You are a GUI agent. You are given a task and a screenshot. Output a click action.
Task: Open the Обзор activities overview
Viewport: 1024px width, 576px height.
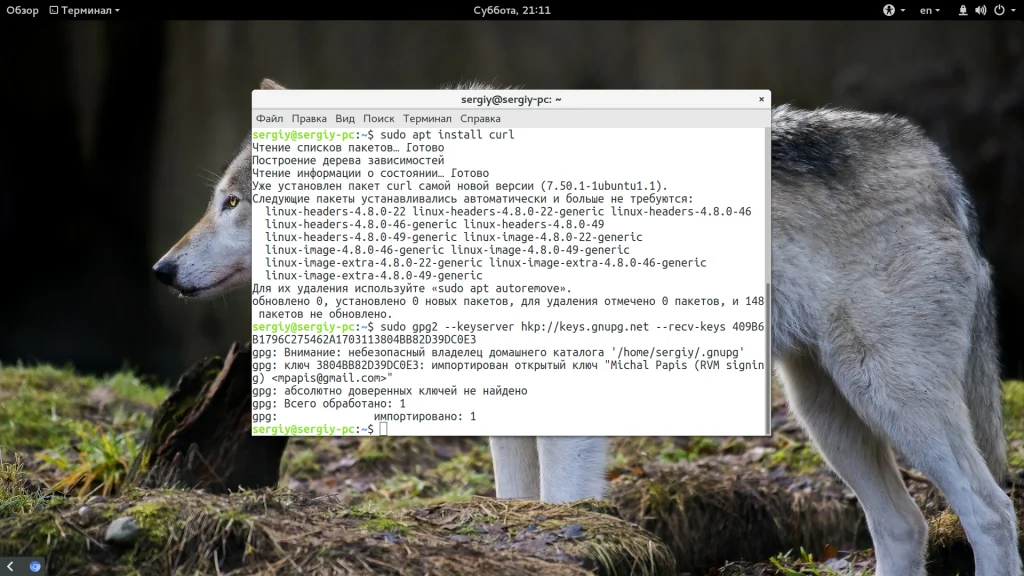(22, 10)
